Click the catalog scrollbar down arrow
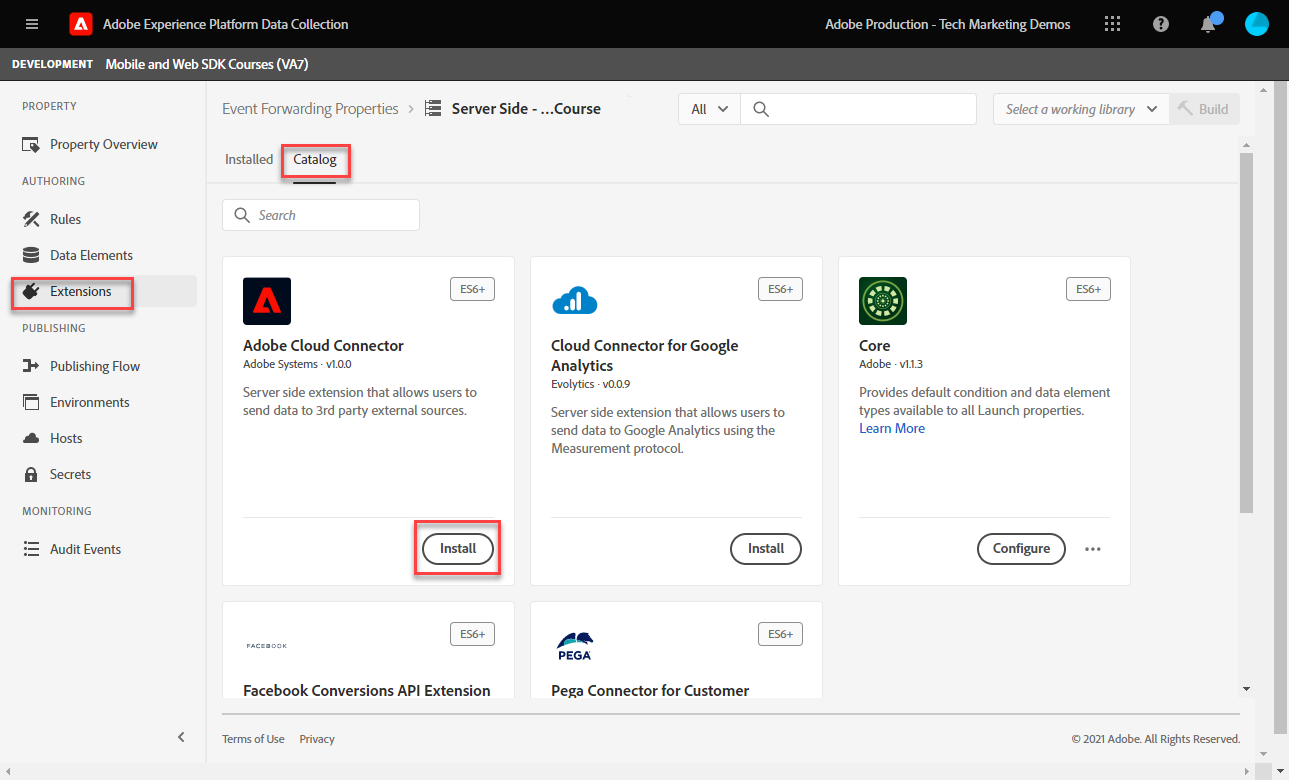The height and width of the screenshot is (780, 1289). [1246, 689]
